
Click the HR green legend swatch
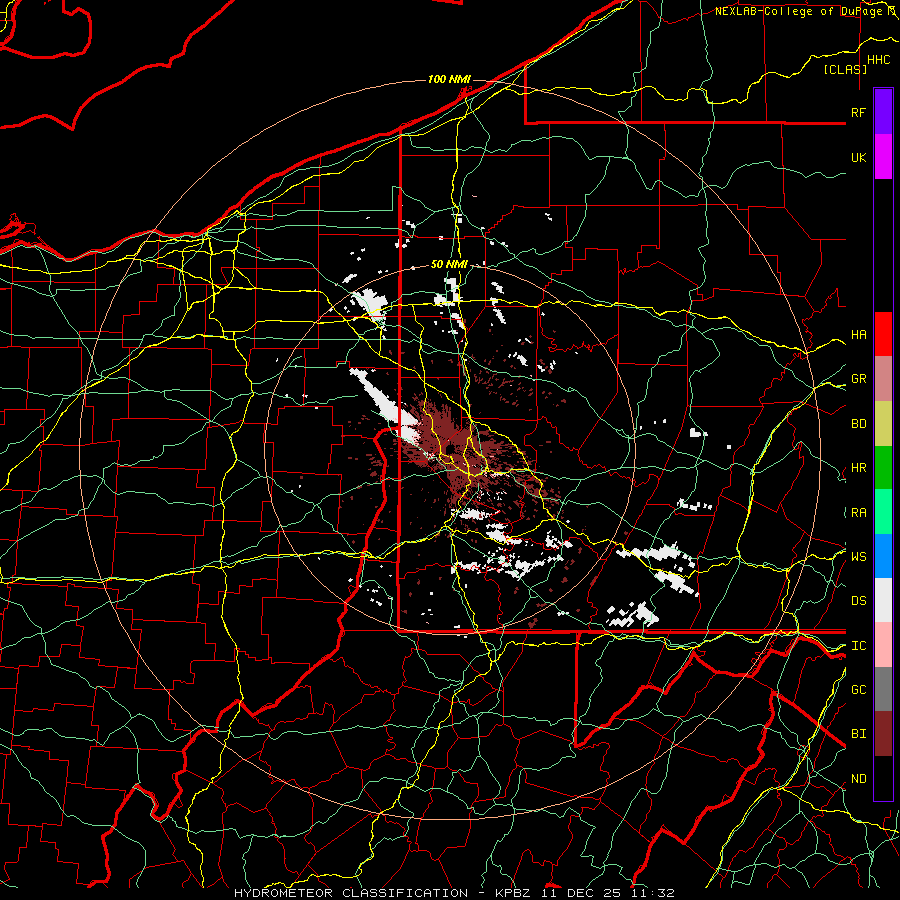click(x=883, y=468)
